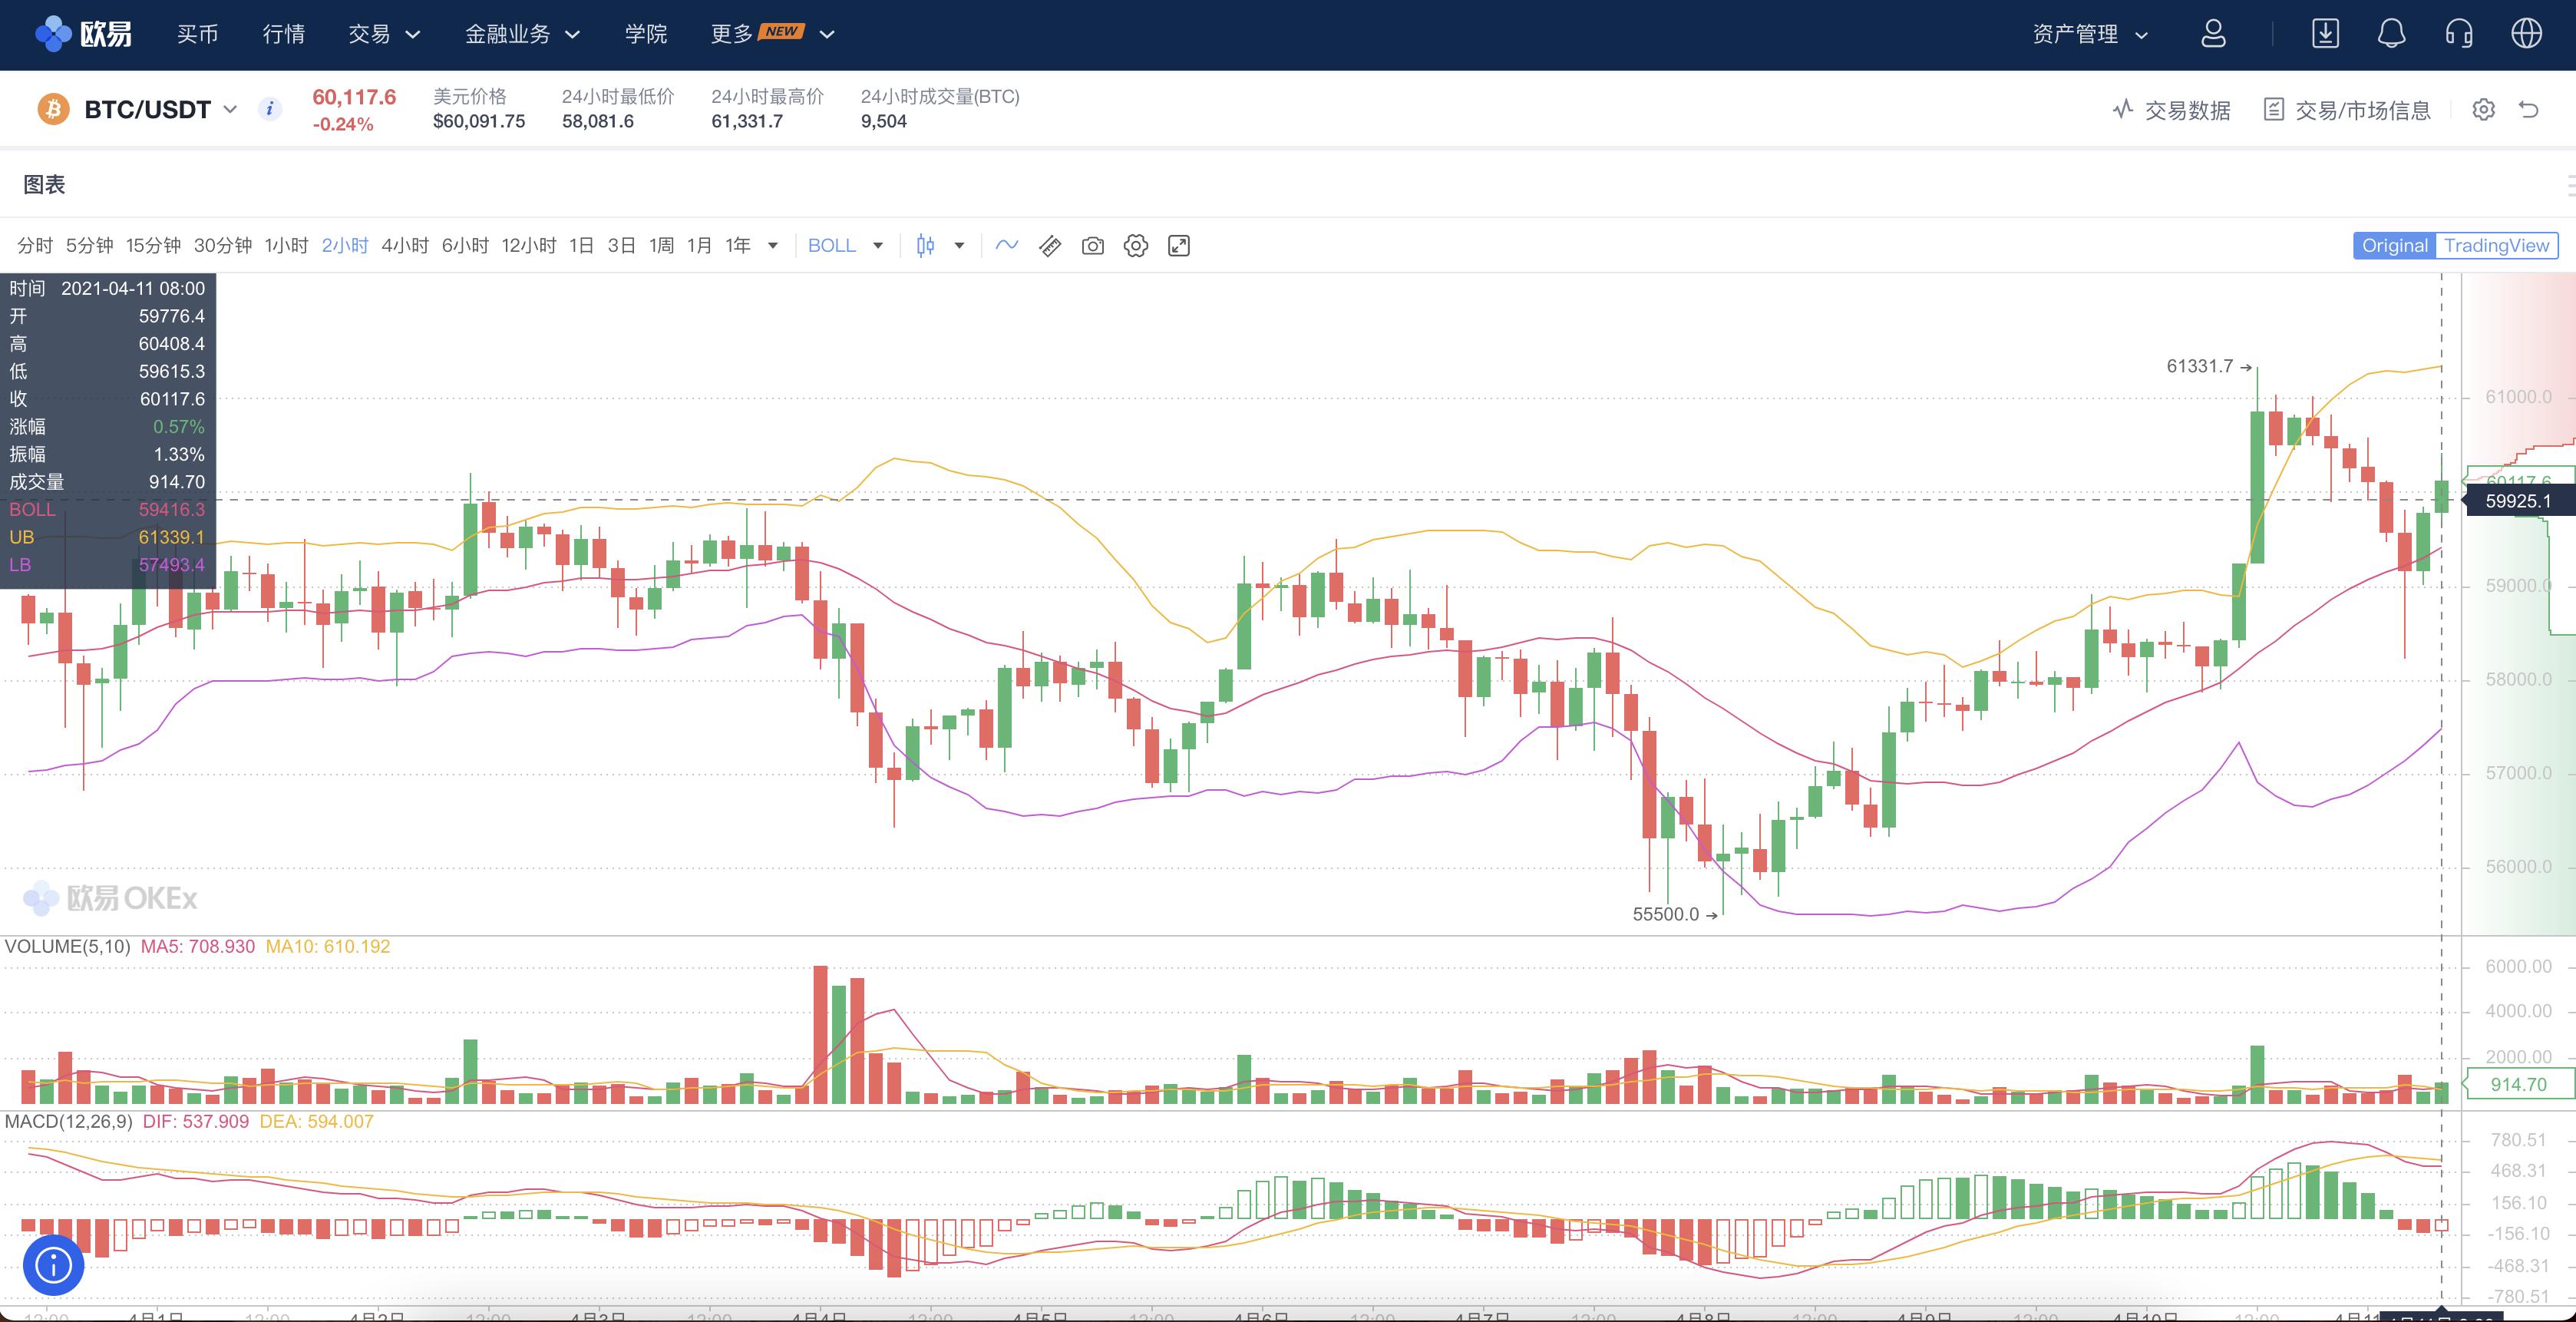Click the download app icon

(x=2325, y=34)
